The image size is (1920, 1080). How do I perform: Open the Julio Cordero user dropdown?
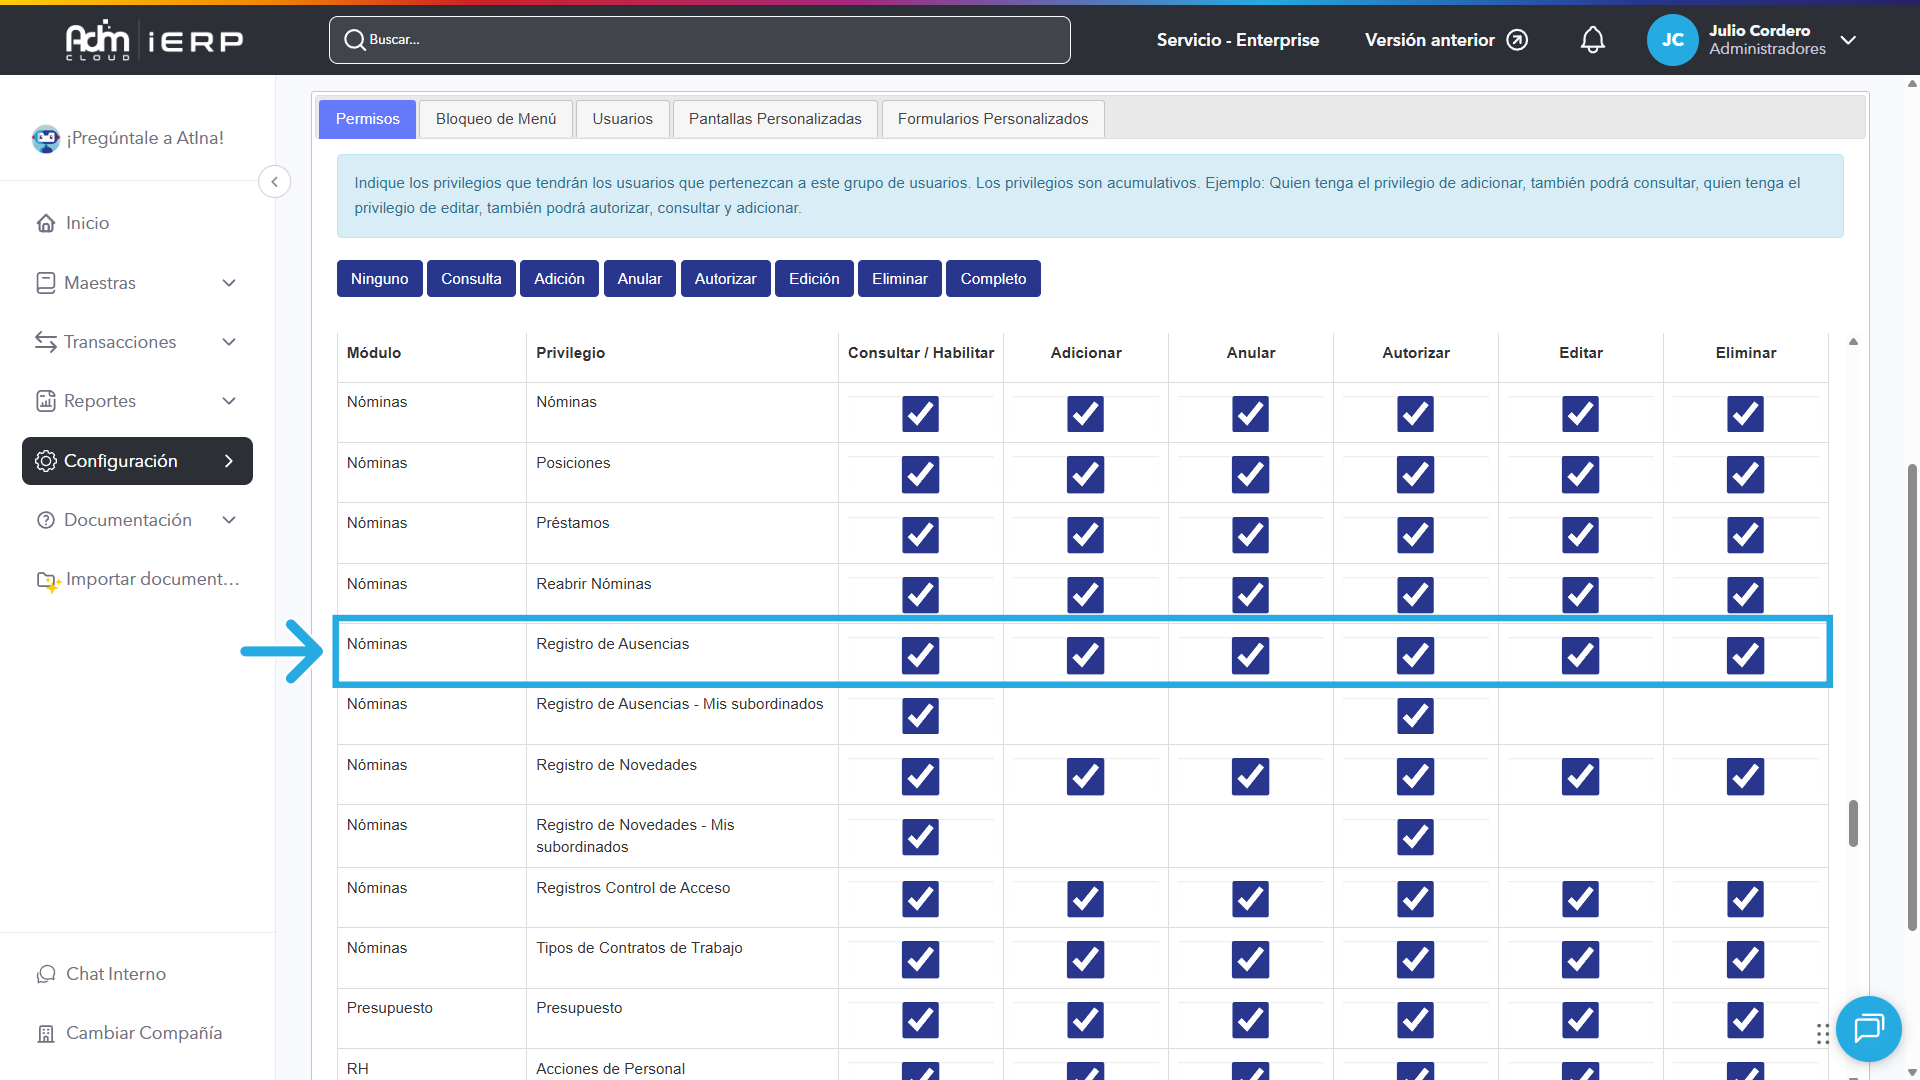1848,40
